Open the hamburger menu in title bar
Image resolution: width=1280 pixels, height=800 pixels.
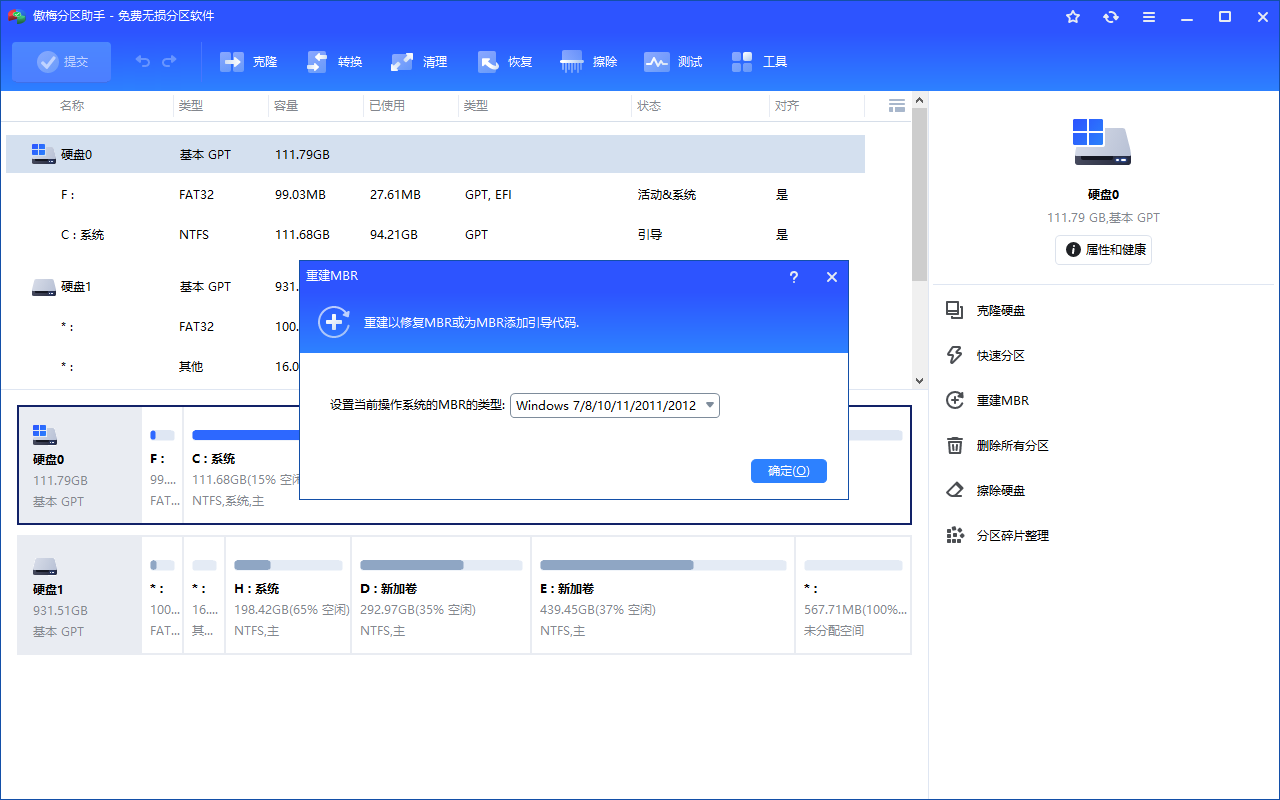tap(1149, 17)
